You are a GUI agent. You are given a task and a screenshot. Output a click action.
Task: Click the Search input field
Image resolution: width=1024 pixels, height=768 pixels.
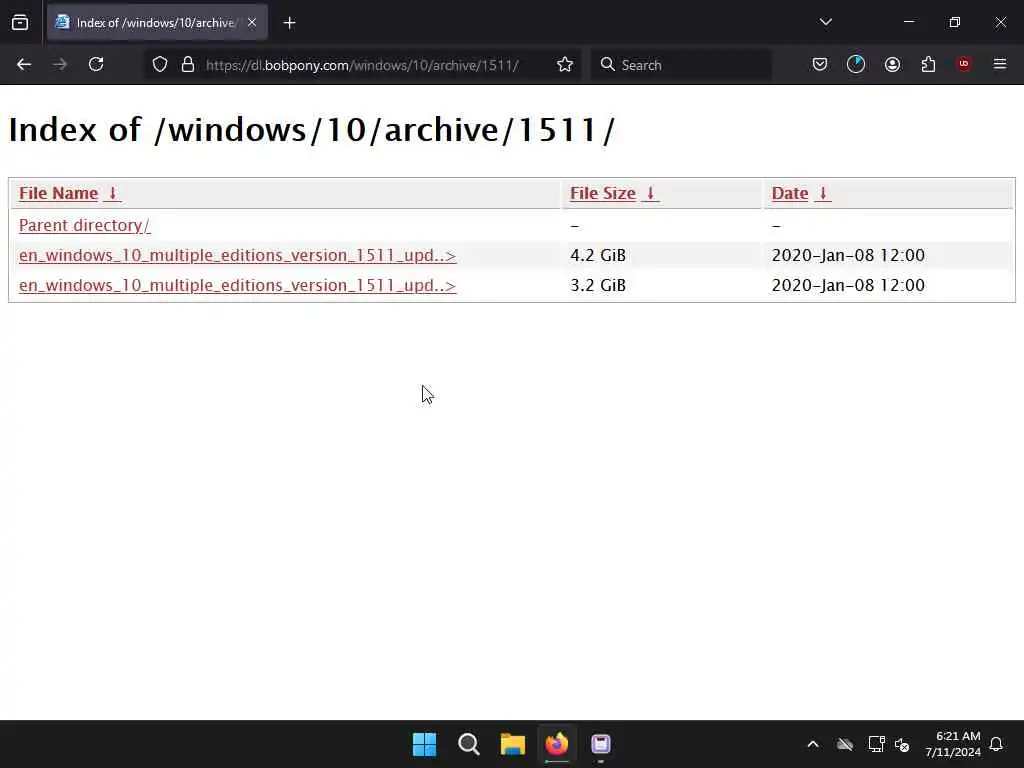tap(681, 65)
